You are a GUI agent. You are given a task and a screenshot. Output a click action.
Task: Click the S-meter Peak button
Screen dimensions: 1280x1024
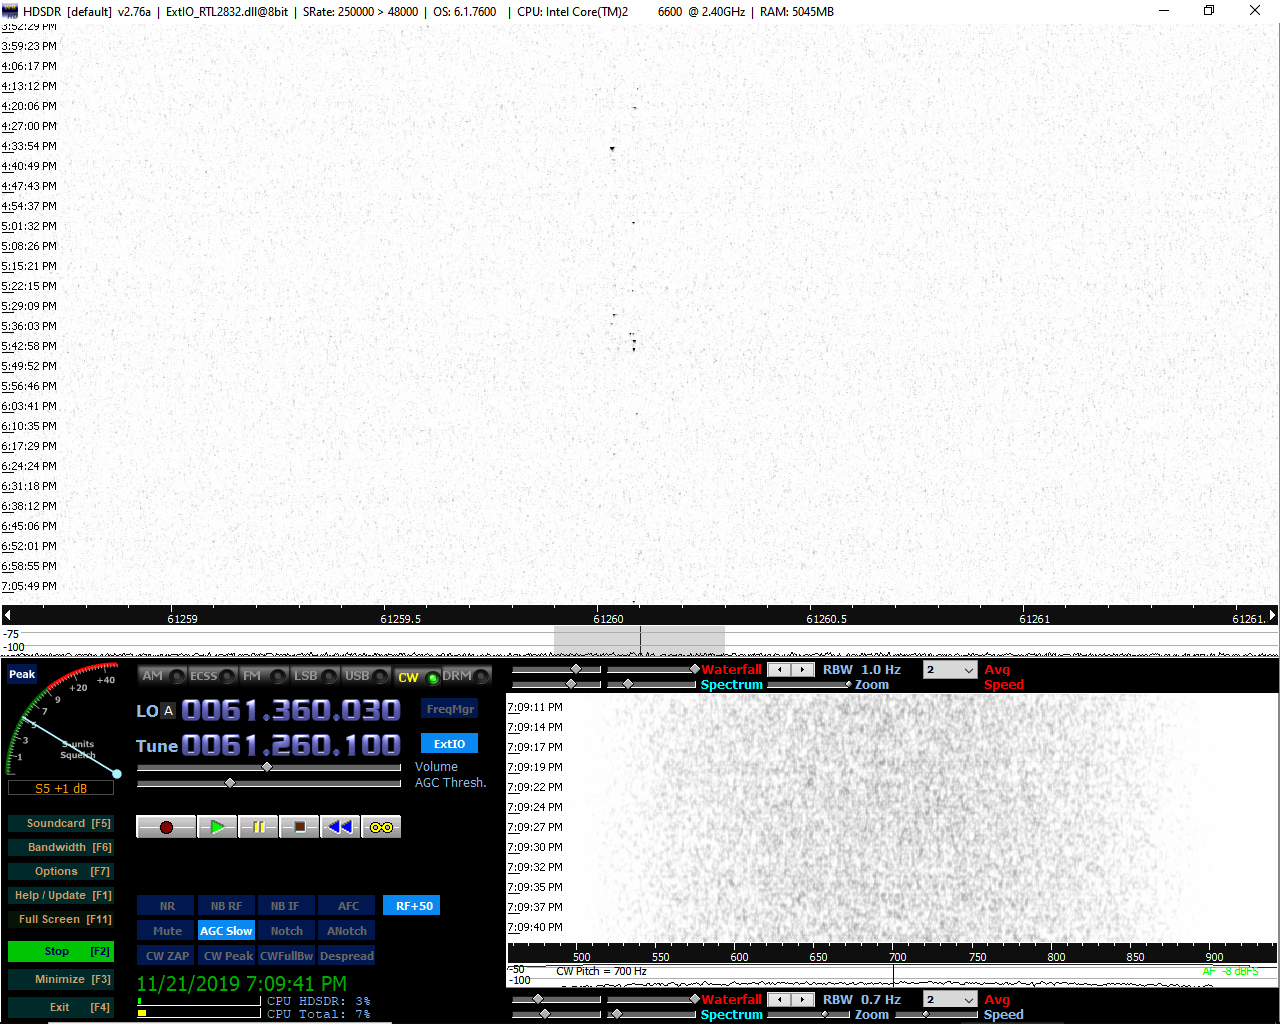[22, 674]
